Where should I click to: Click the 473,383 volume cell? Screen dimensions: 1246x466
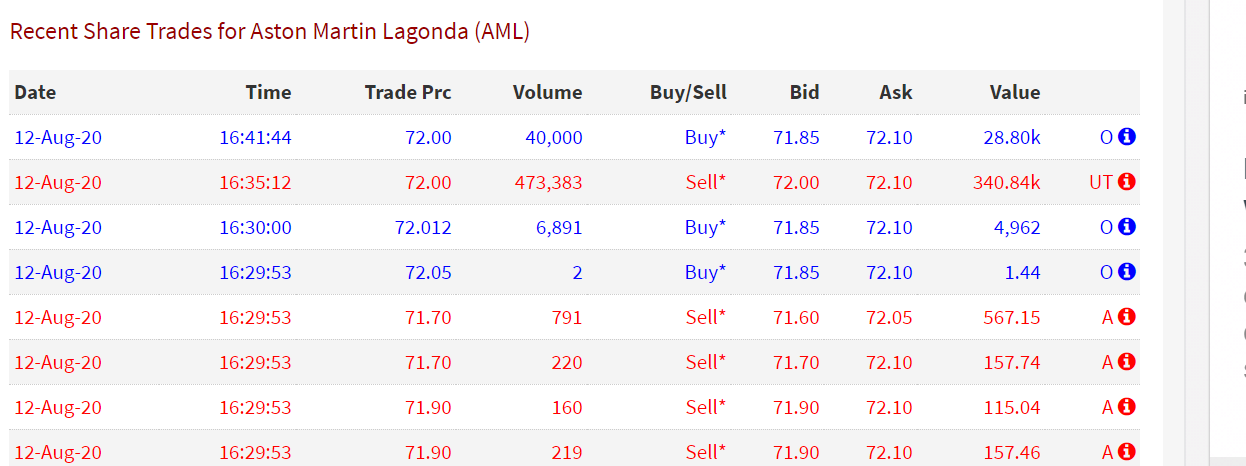[x=546, y=182]
